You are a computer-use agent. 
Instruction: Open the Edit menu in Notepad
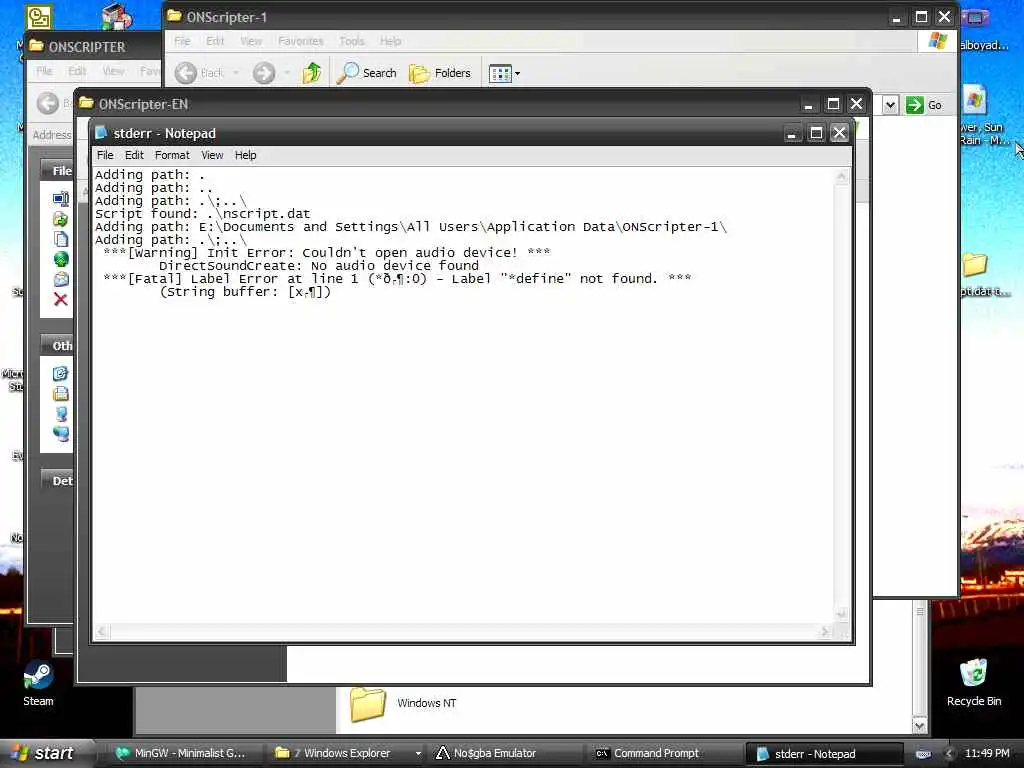tap(134, 155)
